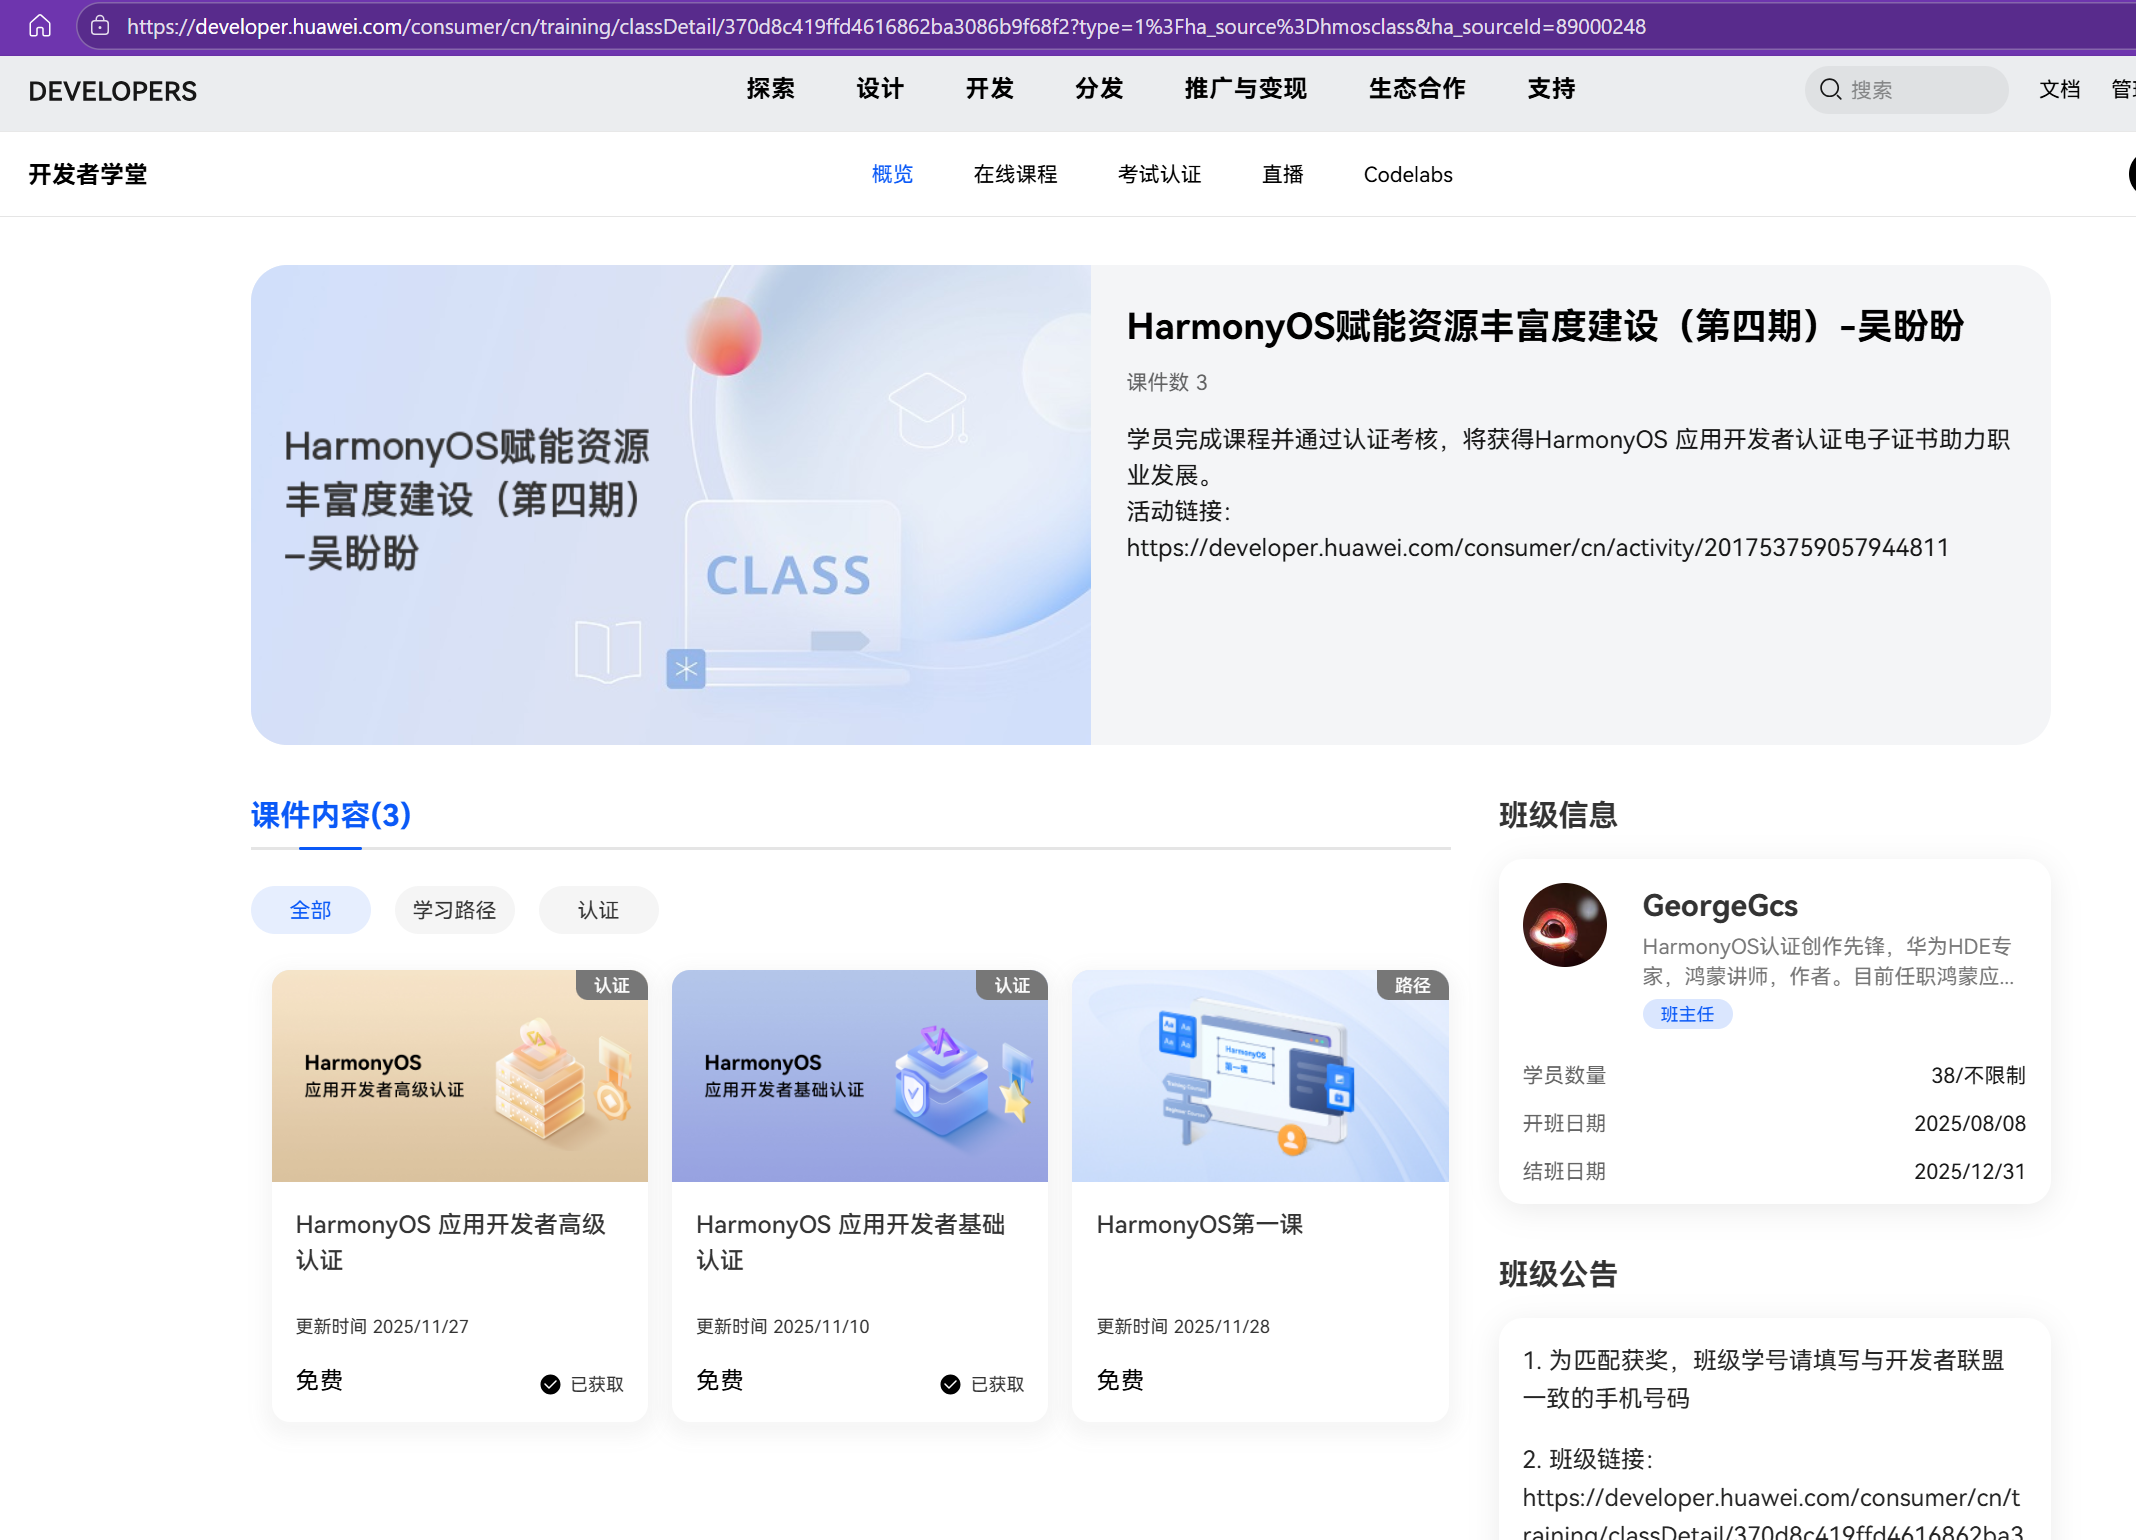Screen dimensions: 2136x1540
Task: Open the 生态合作 navigation dropdown
Action: tap(1416, 89)
